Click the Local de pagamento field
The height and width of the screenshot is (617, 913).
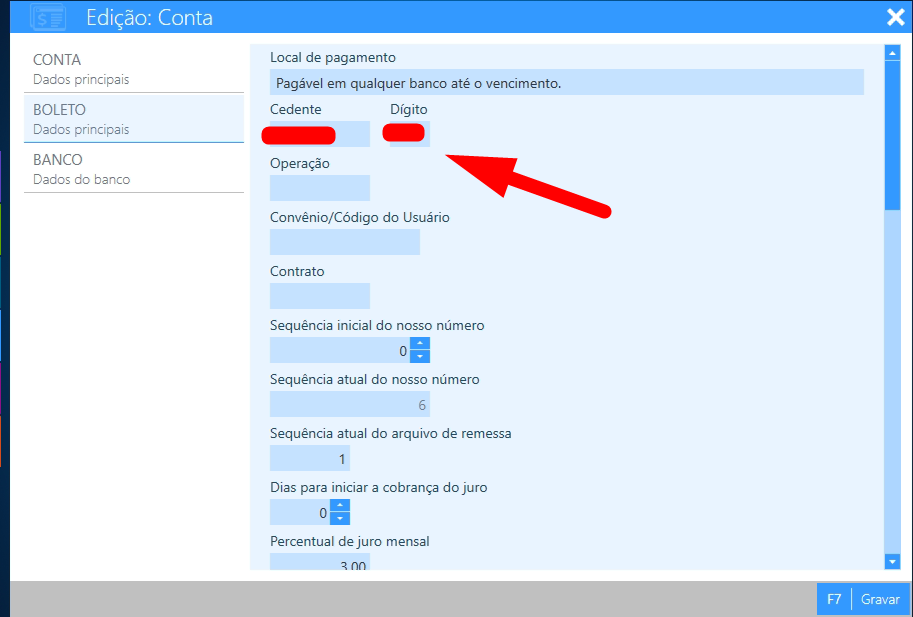(x=566, y=83)
